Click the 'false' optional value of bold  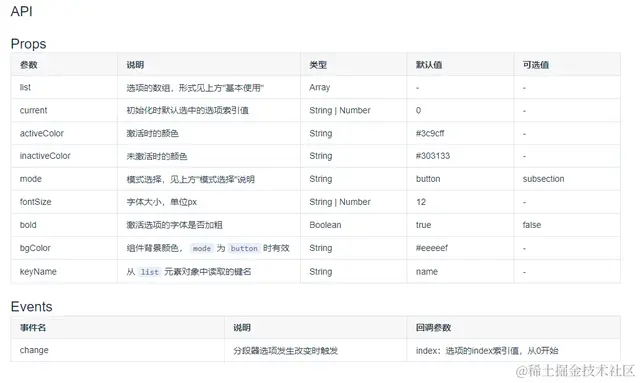[x=532, y=225]
